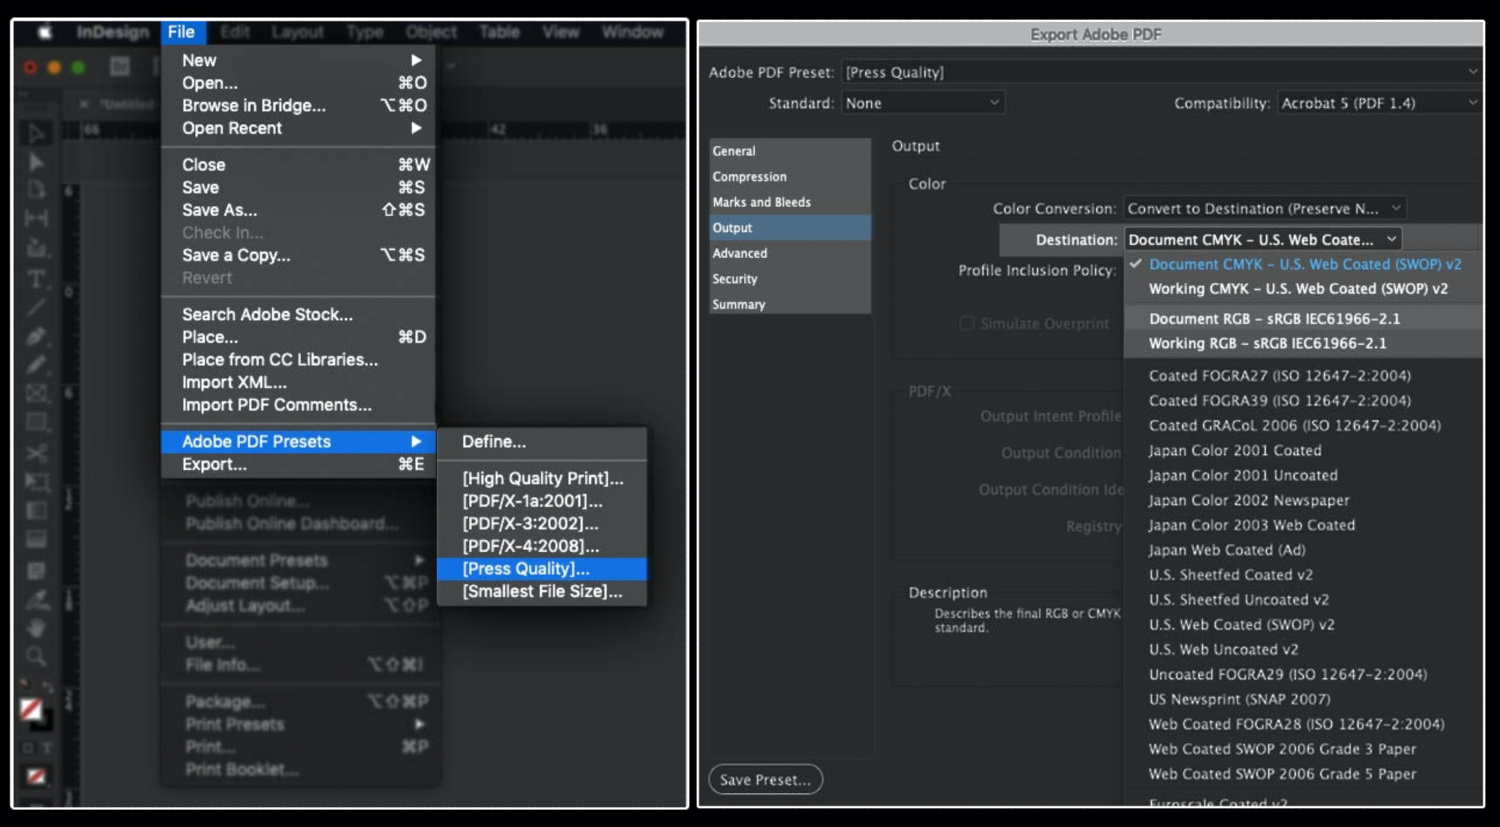Click the Pen tool
Screen dimensions: 1500x827
pyautogui.click(x=36, y=336)
